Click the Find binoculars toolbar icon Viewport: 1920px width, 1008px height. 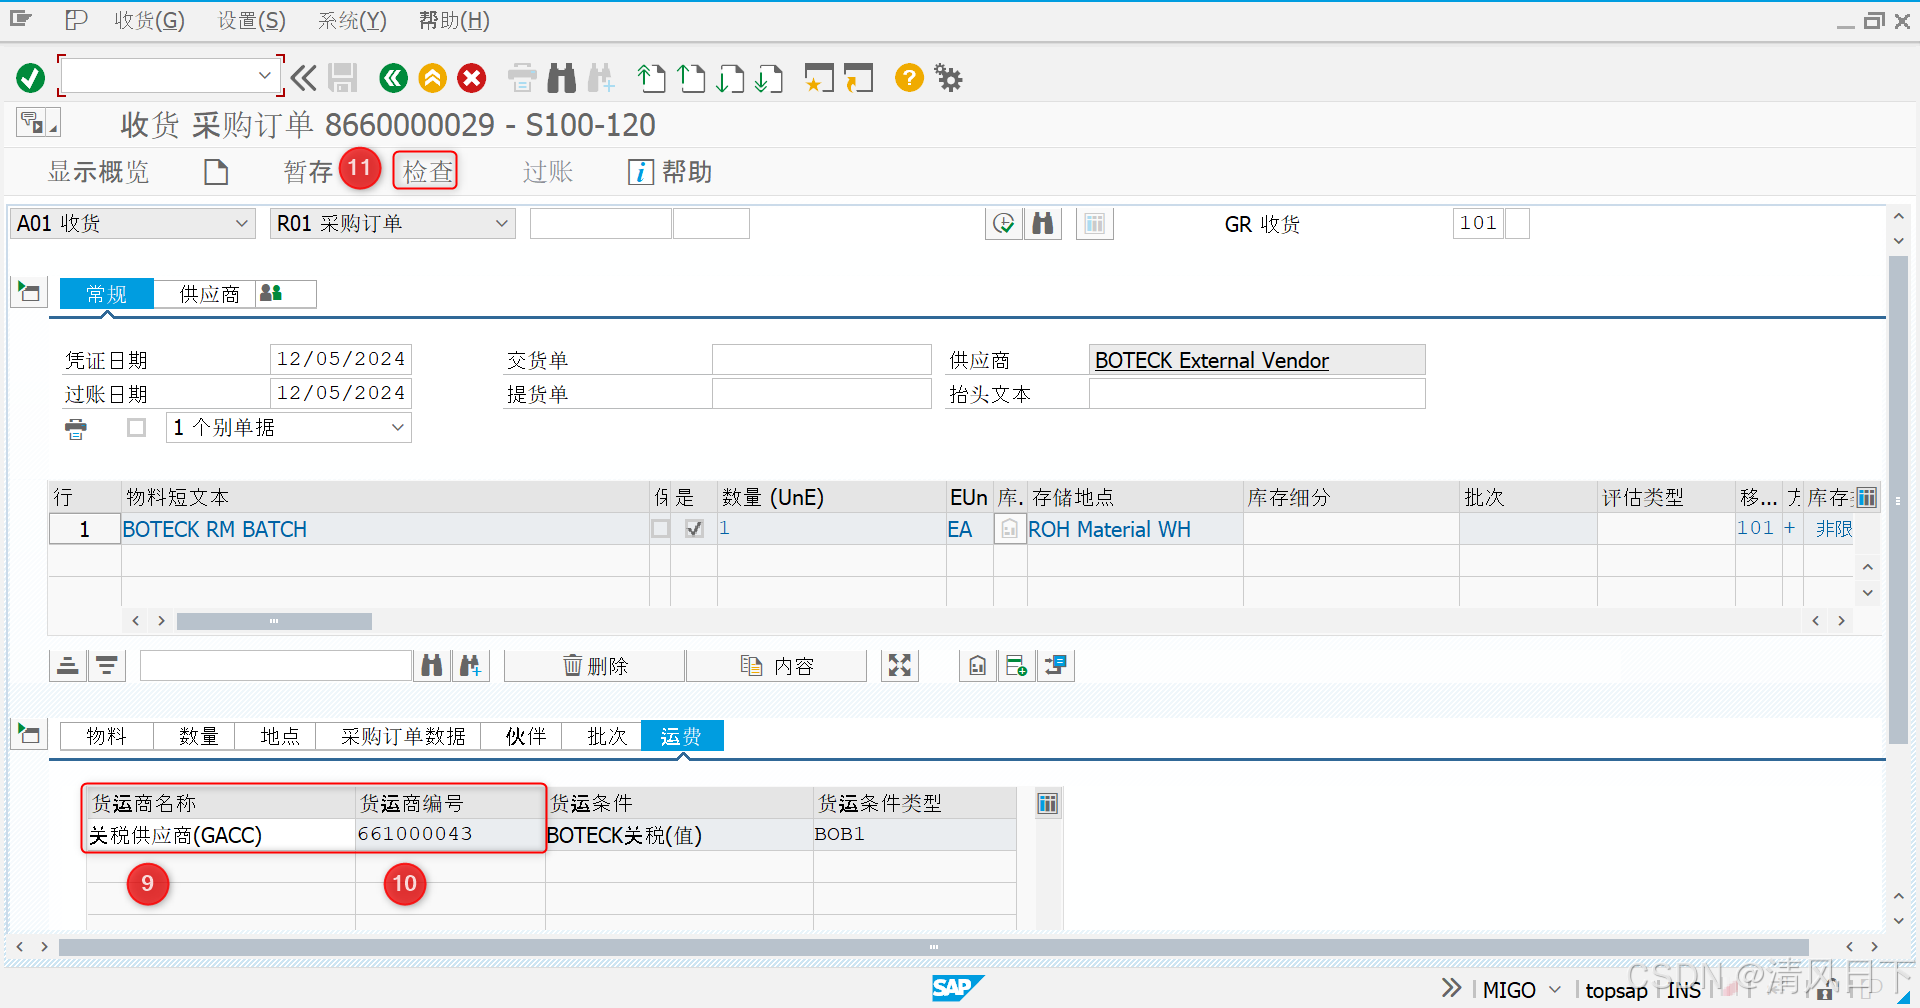tap(562, 78)
